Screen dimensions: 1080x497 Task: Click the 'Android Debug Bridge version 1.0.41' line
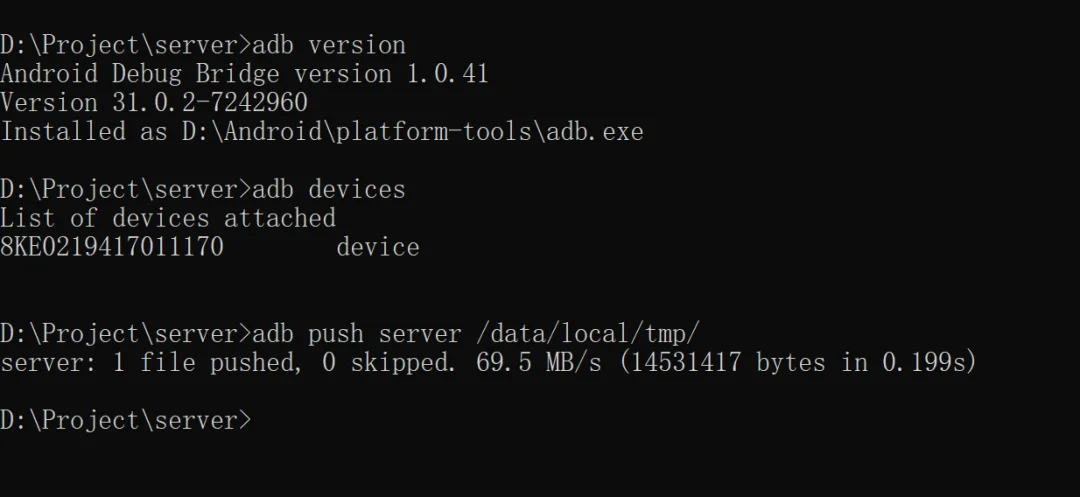coord(245,74)
